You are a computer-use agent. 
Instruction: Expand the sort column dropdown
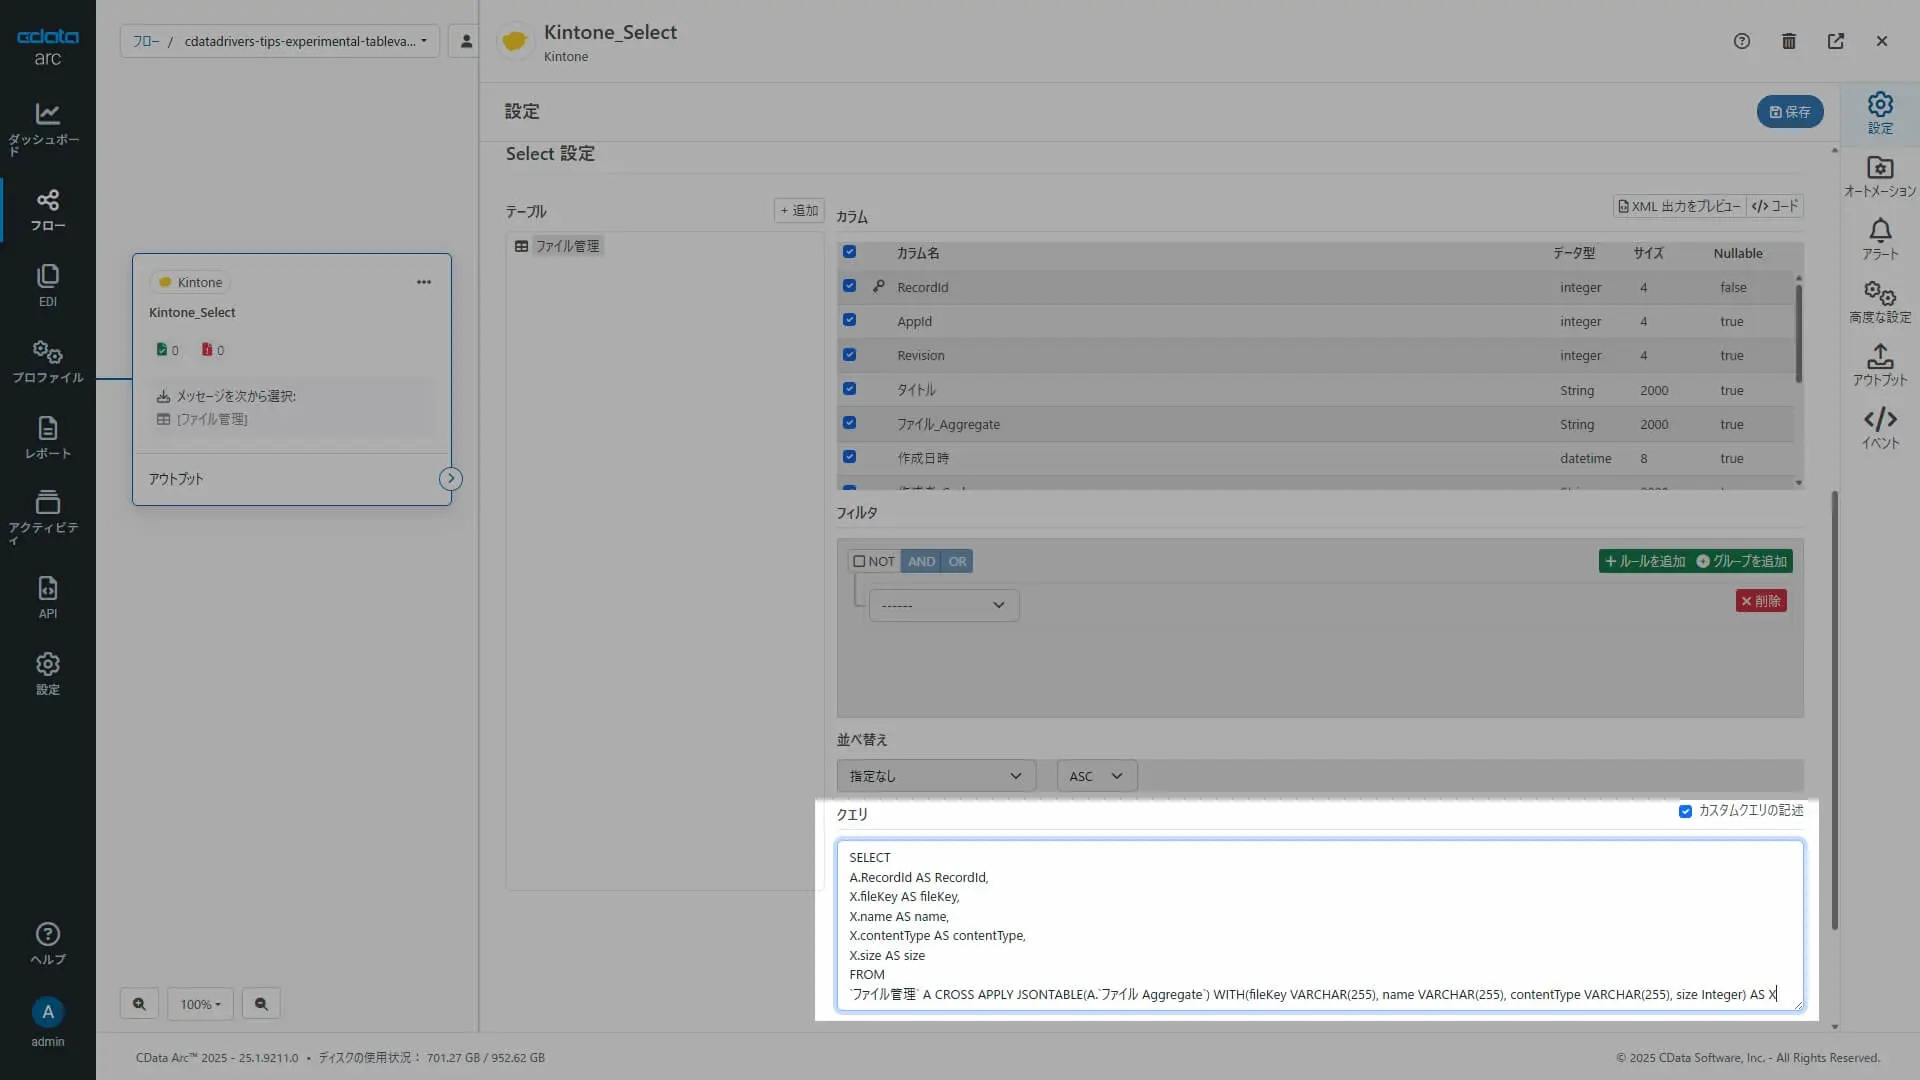tap(935, 776)
